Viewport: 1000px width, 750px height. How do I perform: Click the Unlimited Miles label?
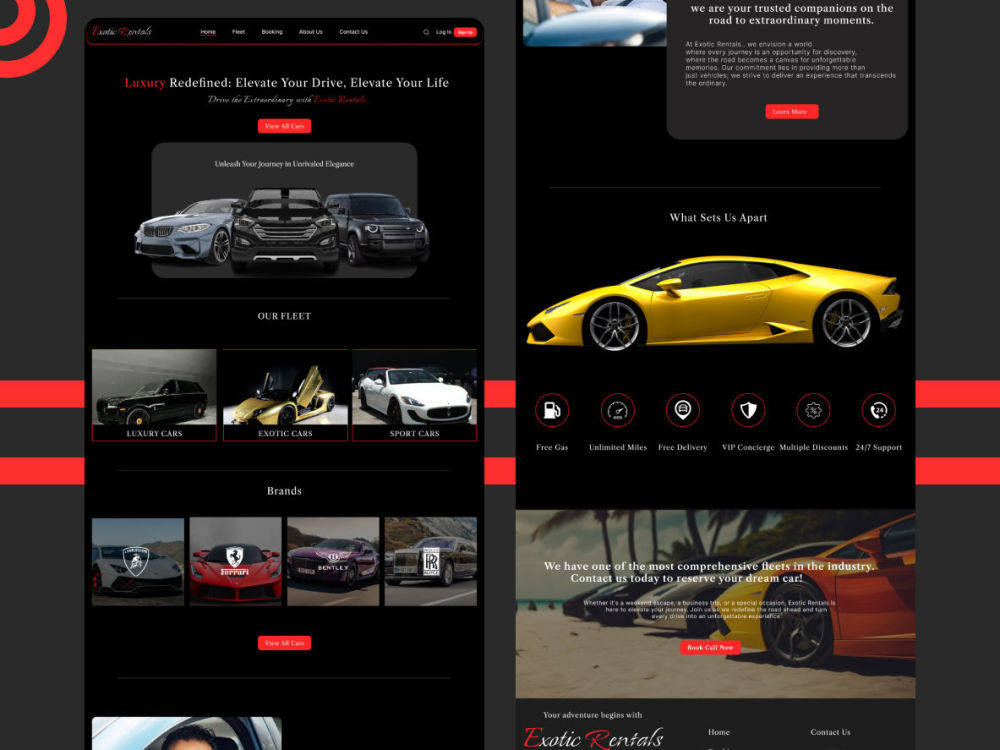point(617,448)
